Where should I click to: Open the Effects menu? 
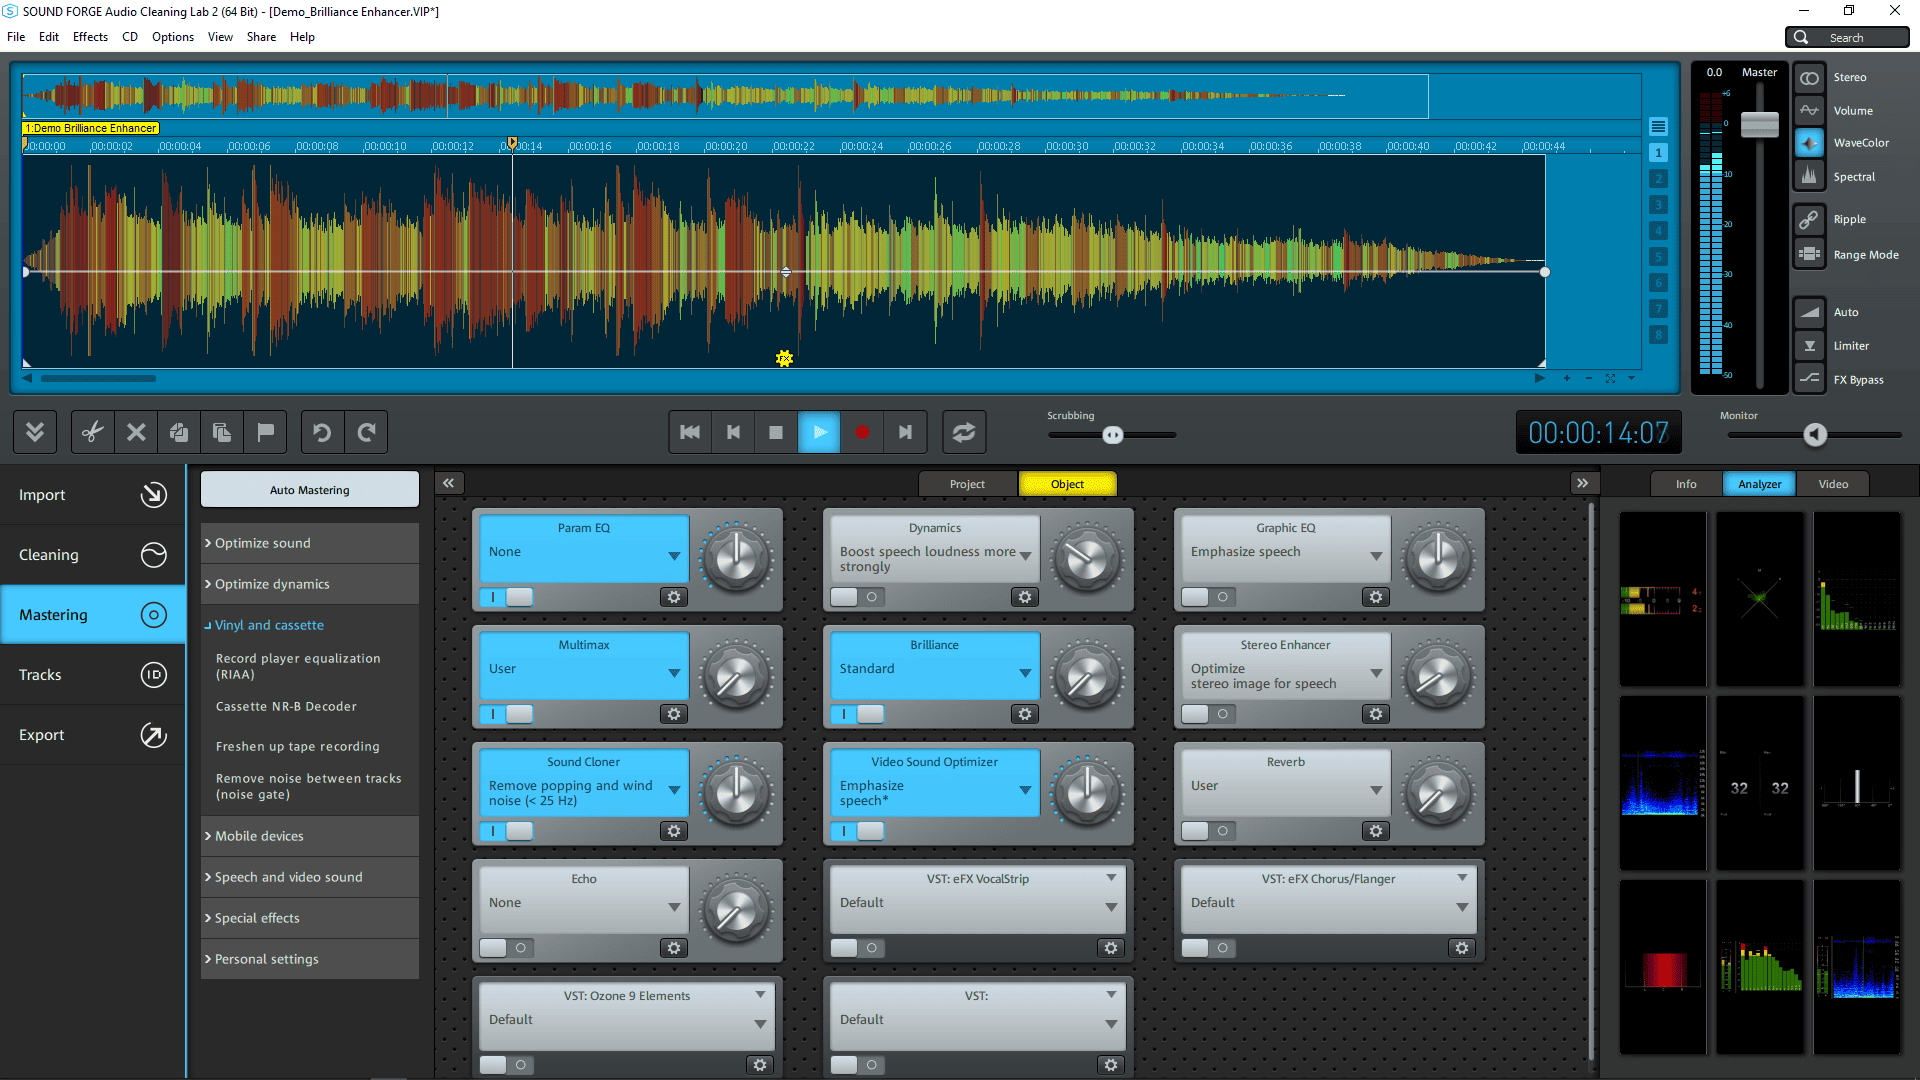coord(90,37)
